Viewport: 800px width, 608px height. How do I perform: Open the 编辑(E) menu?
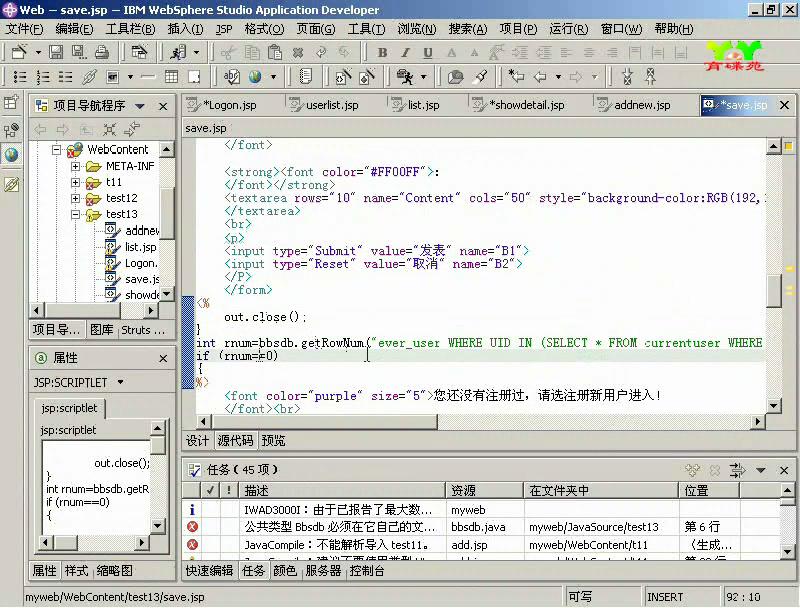point(74,29)
